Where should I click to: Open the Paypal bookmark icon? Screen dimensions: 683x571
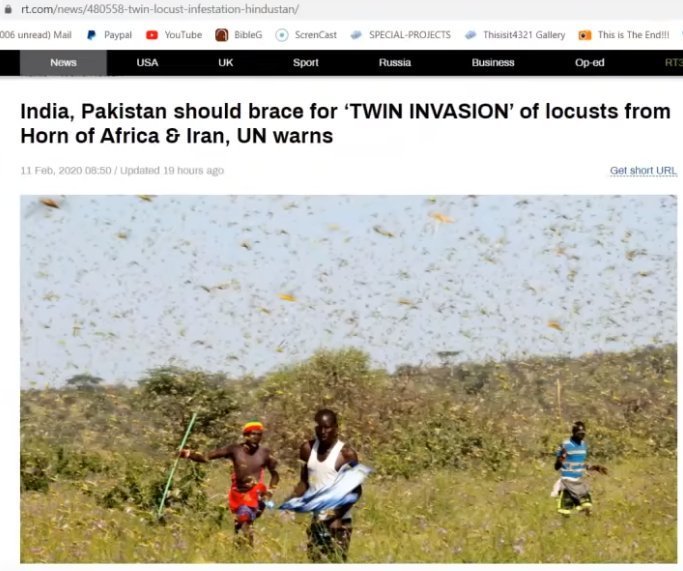click(91, 35)
